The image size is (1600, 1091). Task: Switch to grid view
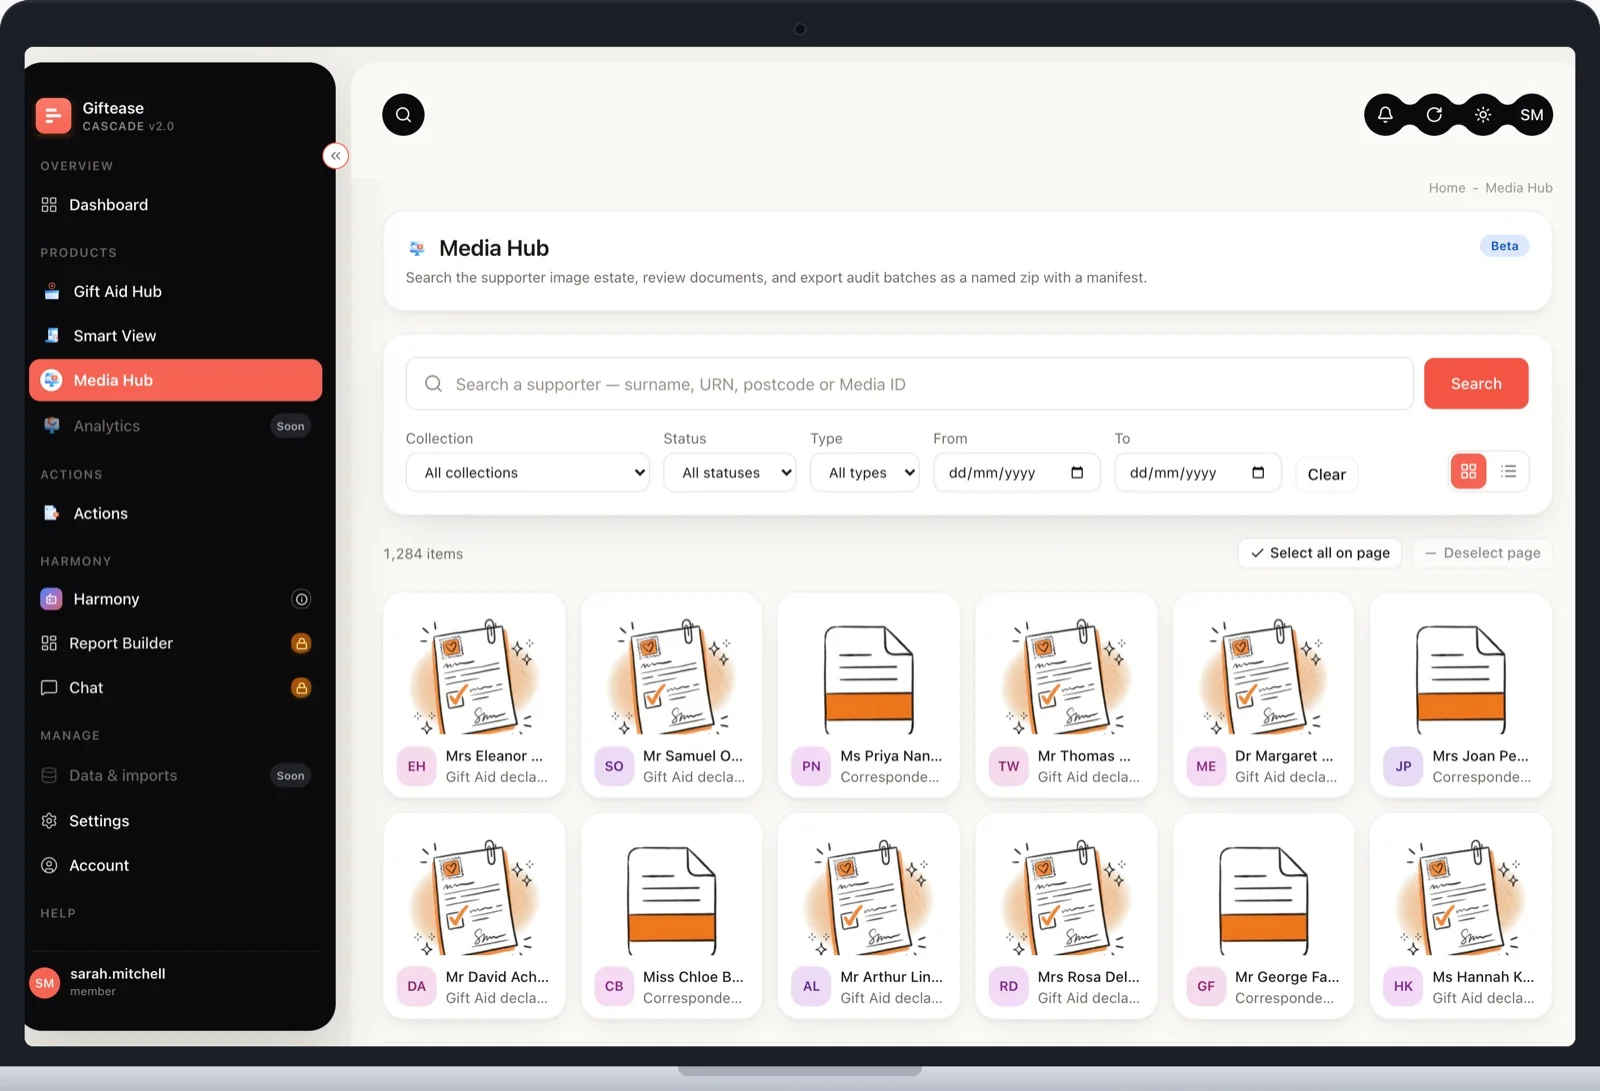coord(1469,471)
